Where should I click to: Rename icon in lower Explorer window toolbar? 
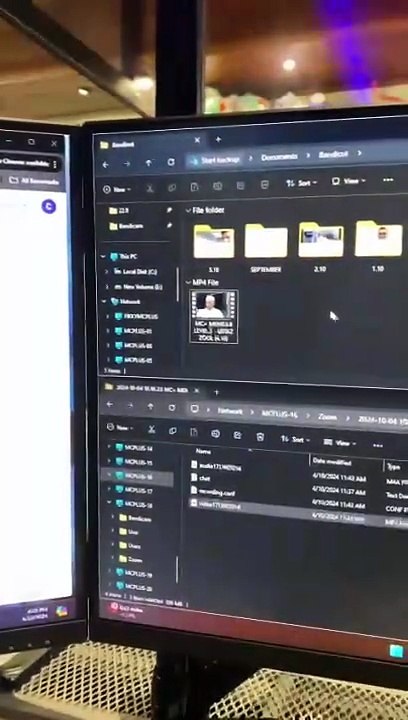216,434
